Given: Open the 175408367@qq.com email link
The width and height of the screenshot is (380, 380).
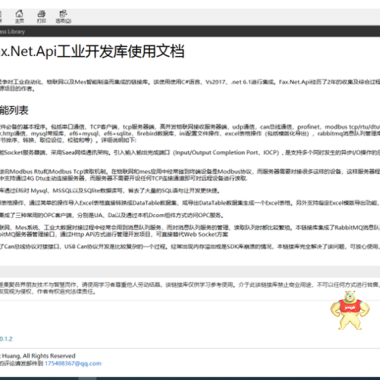Looking at the screenshot, I should click(73, 363).
